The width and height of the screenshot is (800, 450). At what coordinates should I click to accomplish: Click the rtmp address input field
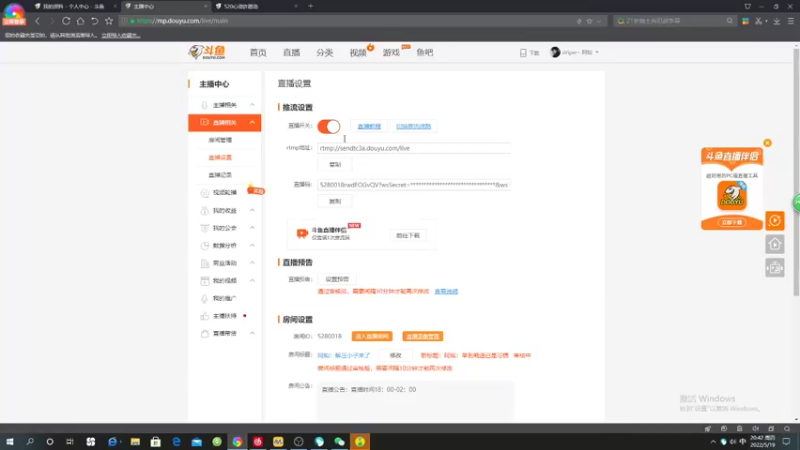(414, 148)
